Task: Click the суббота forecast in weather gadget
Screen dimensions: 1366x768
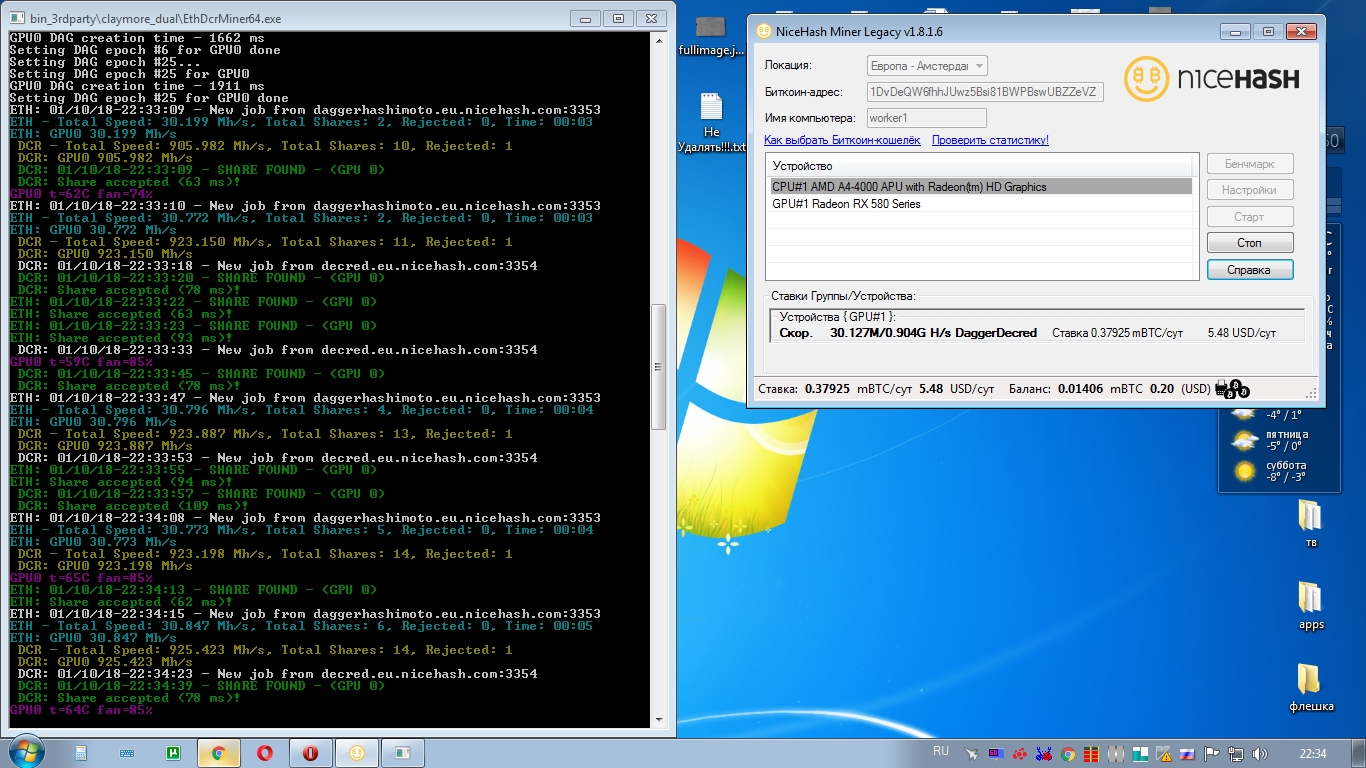Action: pos(1269,471)
